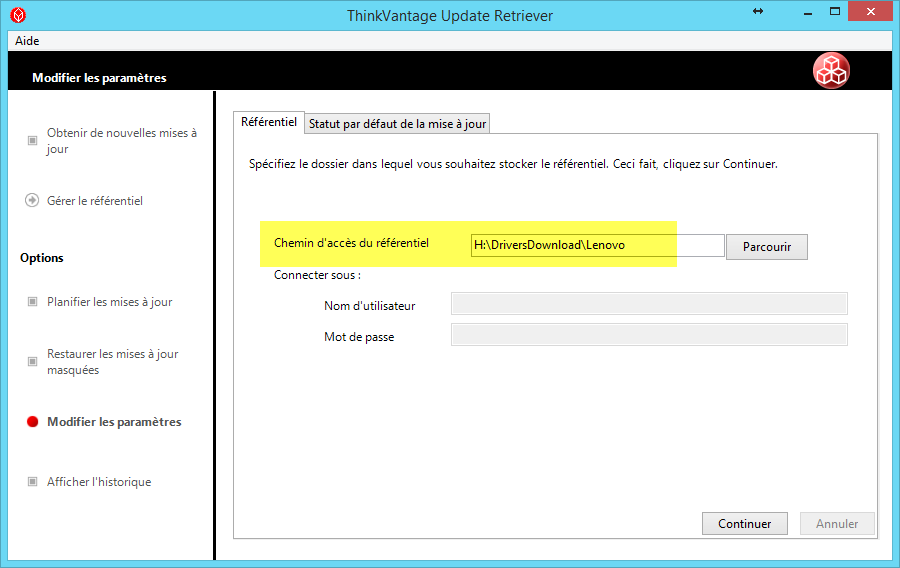Viewport: 900px width, 568px height.
Task: Open the Aide menu
Action: coord(27,41)
